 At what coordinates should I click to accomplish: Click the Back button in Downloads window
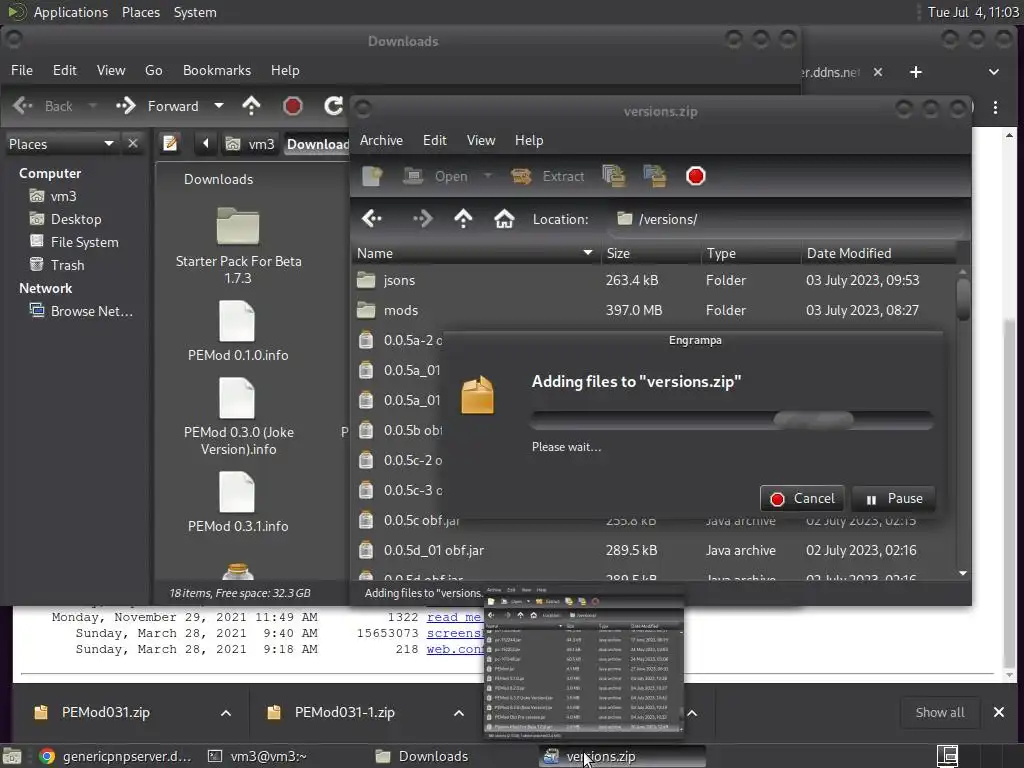coord(43,106)
